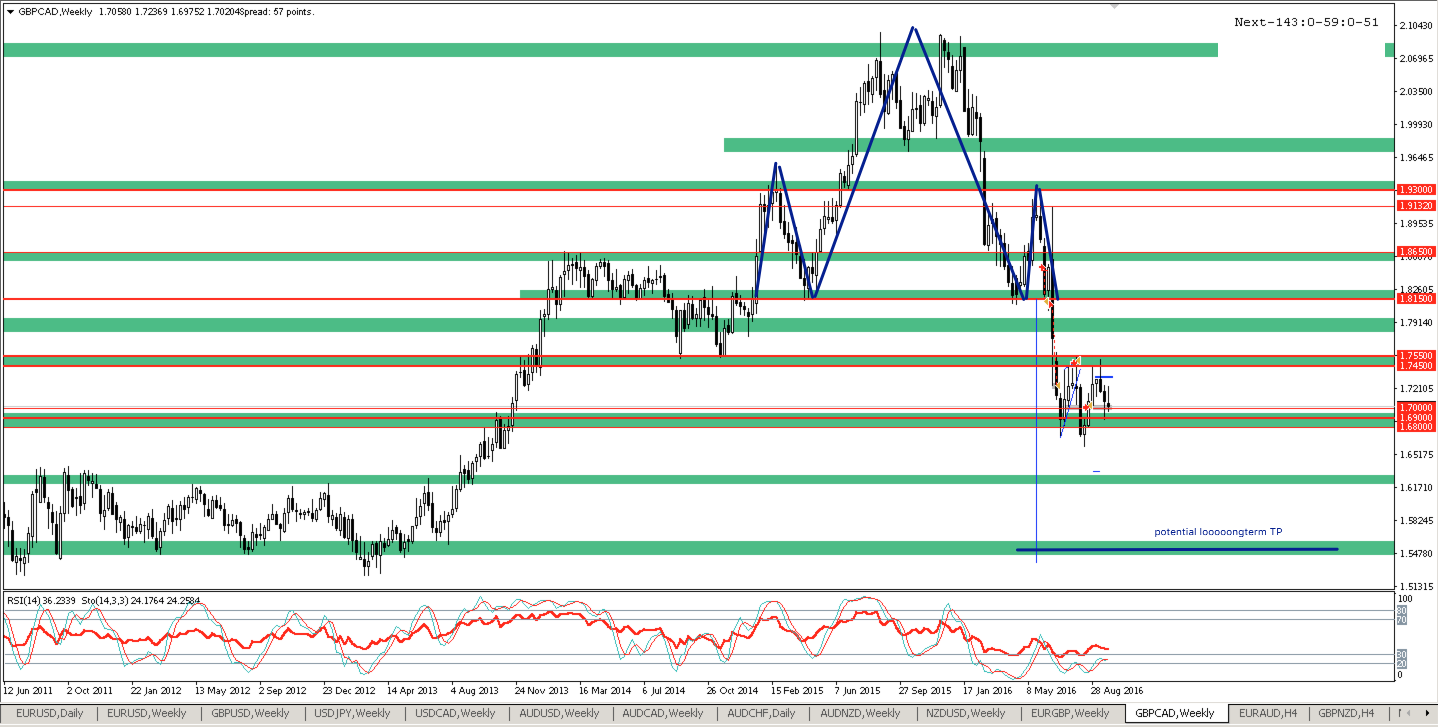This screenshot has width=1438, height=727.
Task: Click the 1.72105 price scale value
Action: click(1417, 388)
